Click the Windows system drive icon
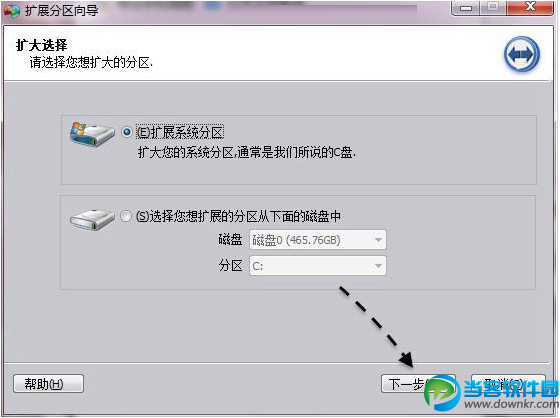 (x=92, y=133)
